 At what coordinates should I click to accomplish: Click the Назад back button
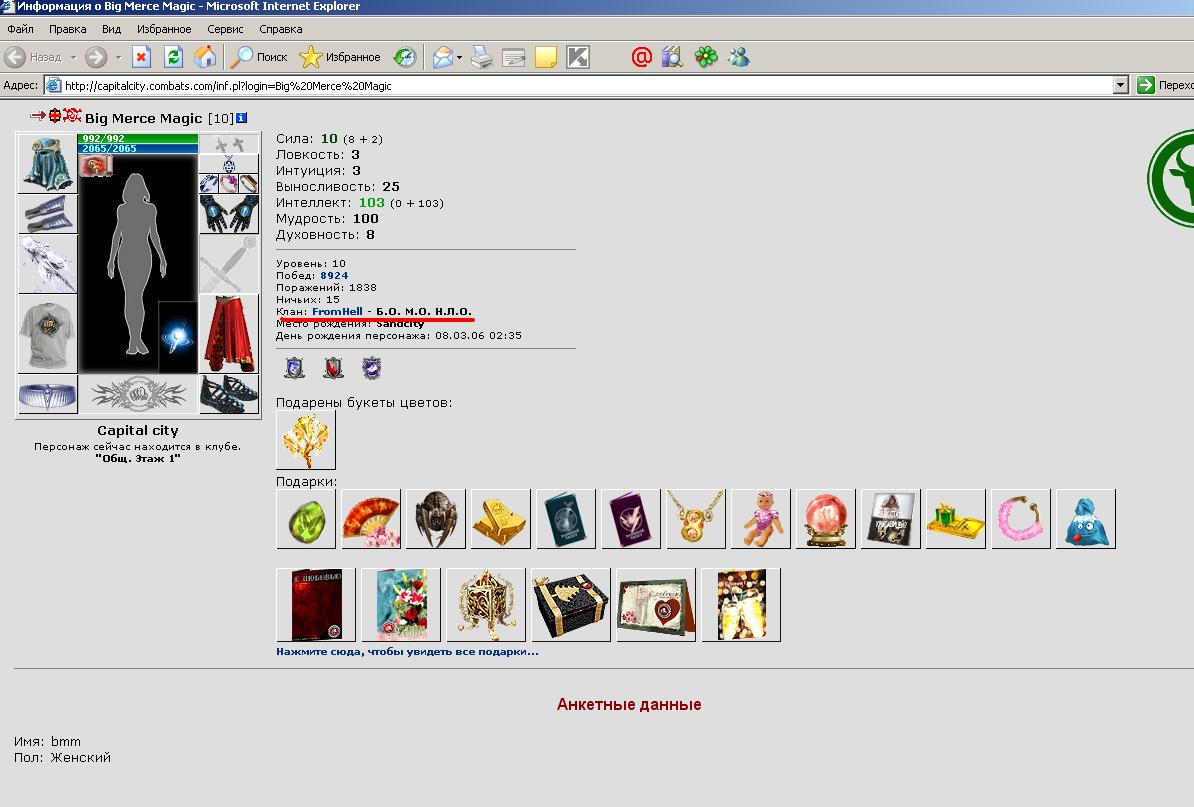tap(34, 57)
